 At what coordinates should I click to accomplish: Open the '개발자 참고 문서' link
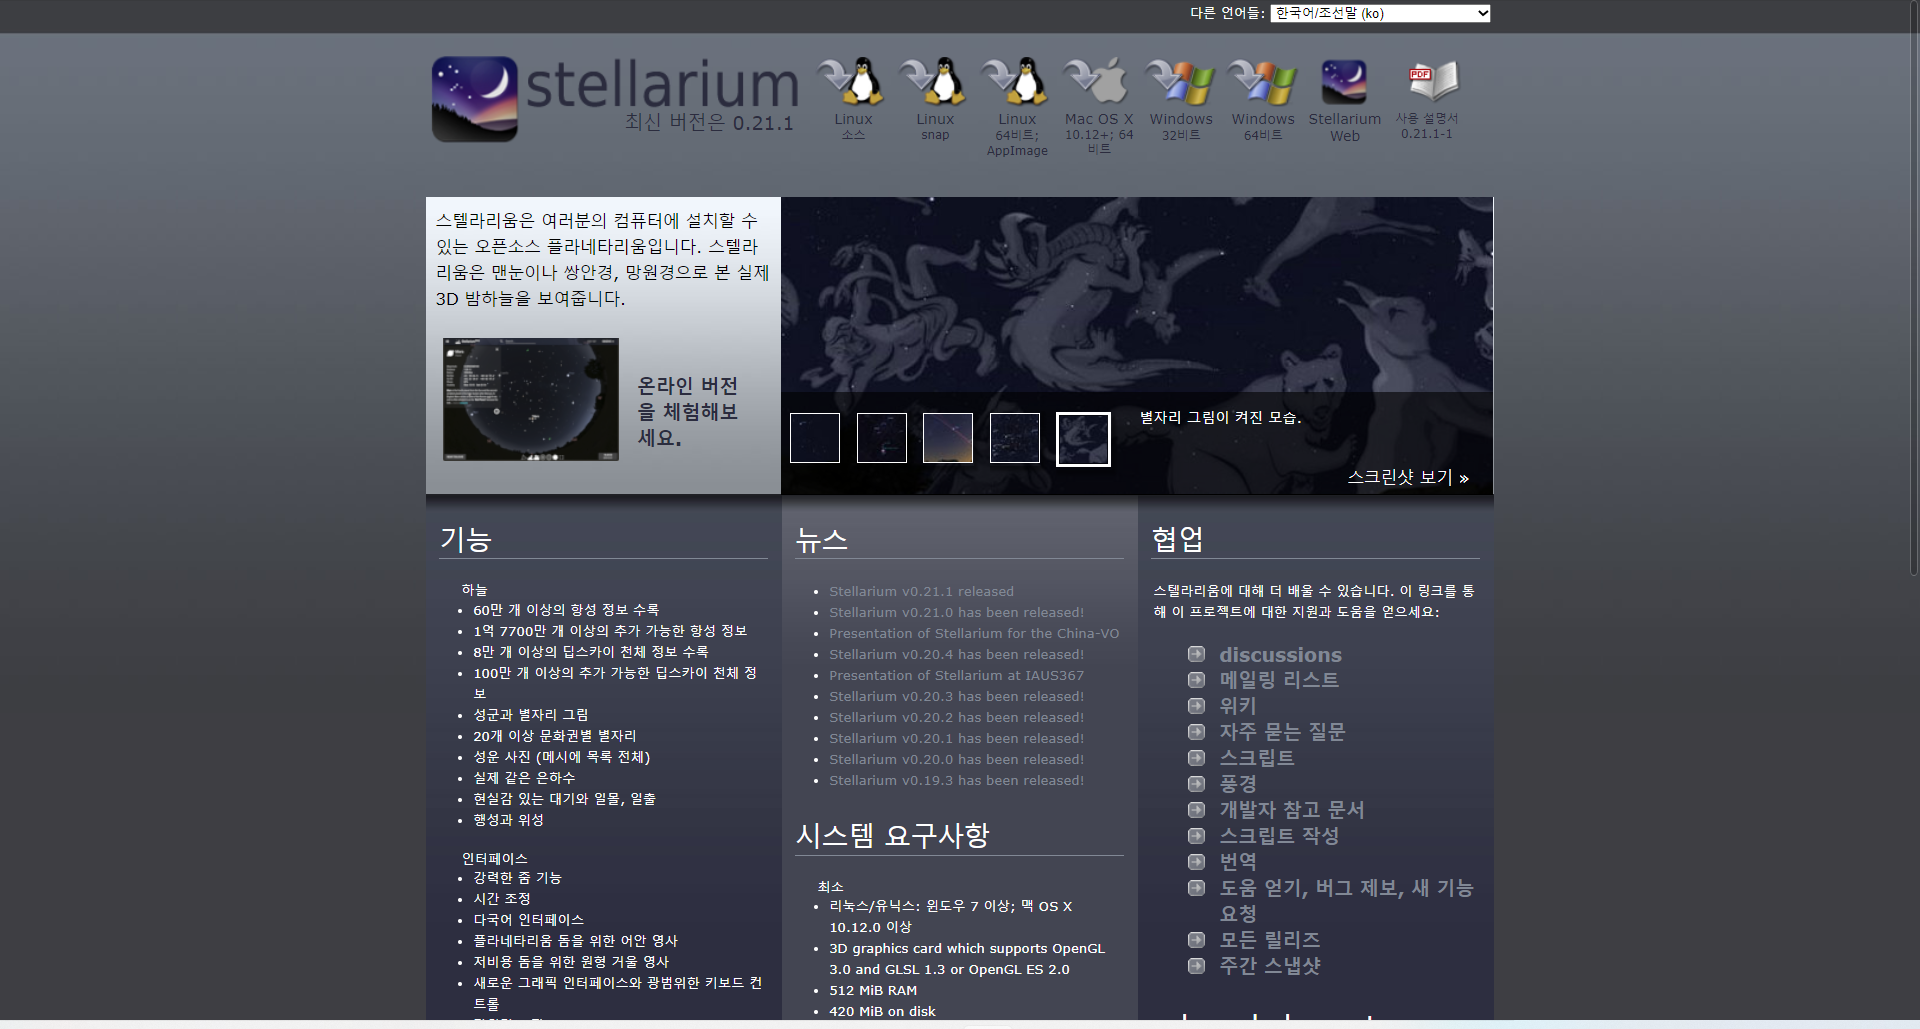click(1292, 810)
